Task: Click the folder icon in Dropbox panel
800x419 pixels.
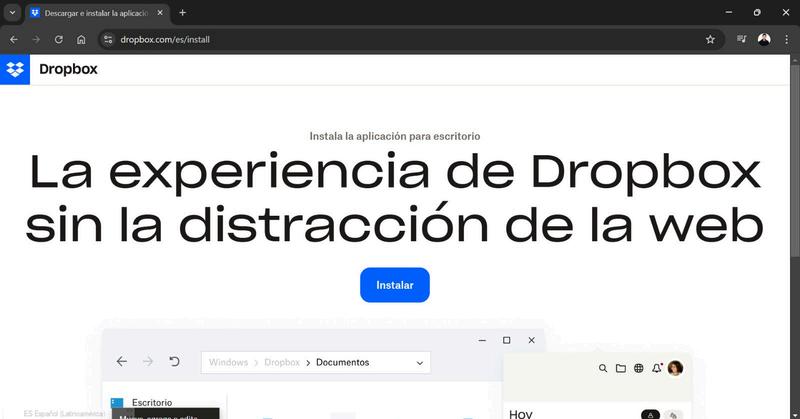Action: click(x=620, y=368)
